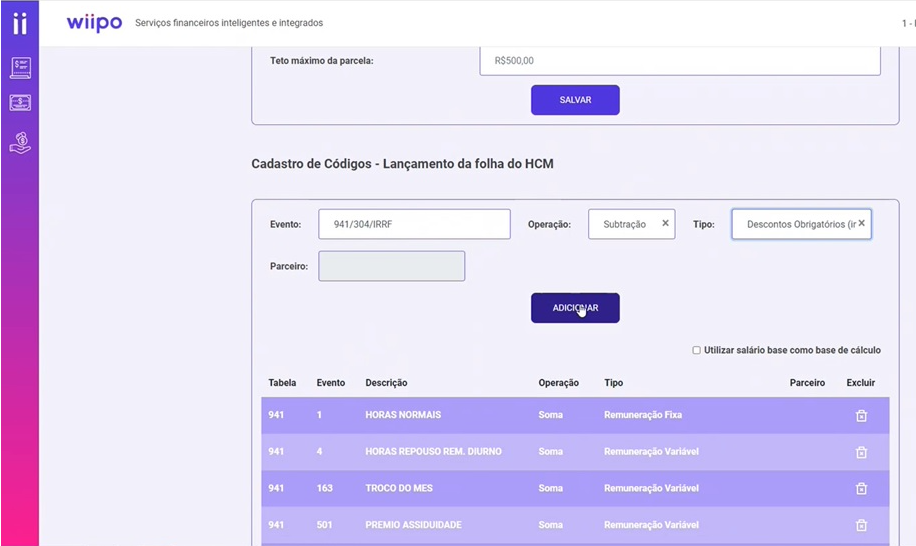Open the wiipo sidebar logo icon
Screen dimensions: 916x546
(20, 23)
